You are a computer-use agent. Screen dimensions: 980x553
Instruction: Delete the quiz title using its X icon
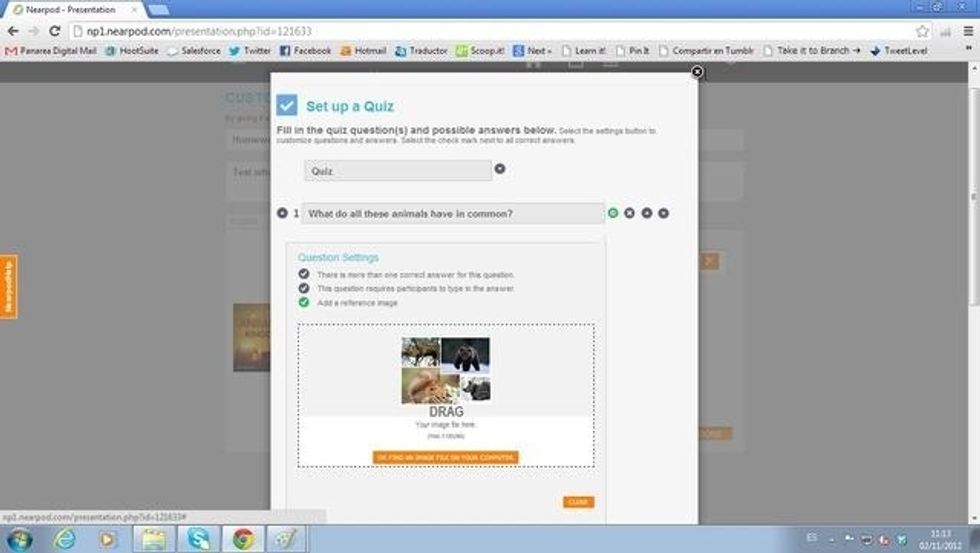click(500, 169)
